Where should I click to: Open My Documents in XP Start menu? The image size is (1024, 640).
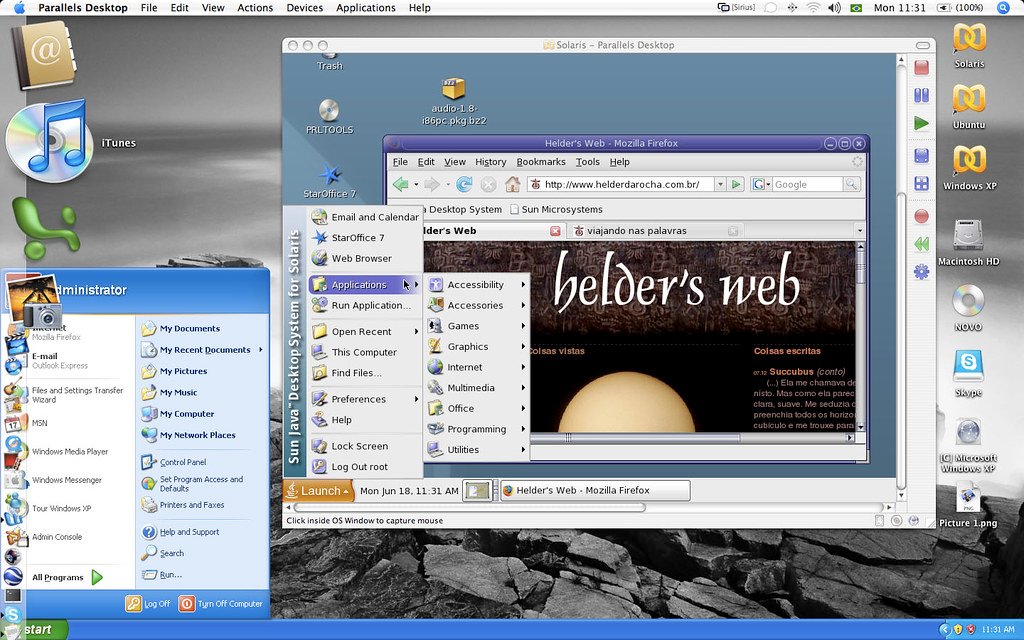[x=181, y=328]
